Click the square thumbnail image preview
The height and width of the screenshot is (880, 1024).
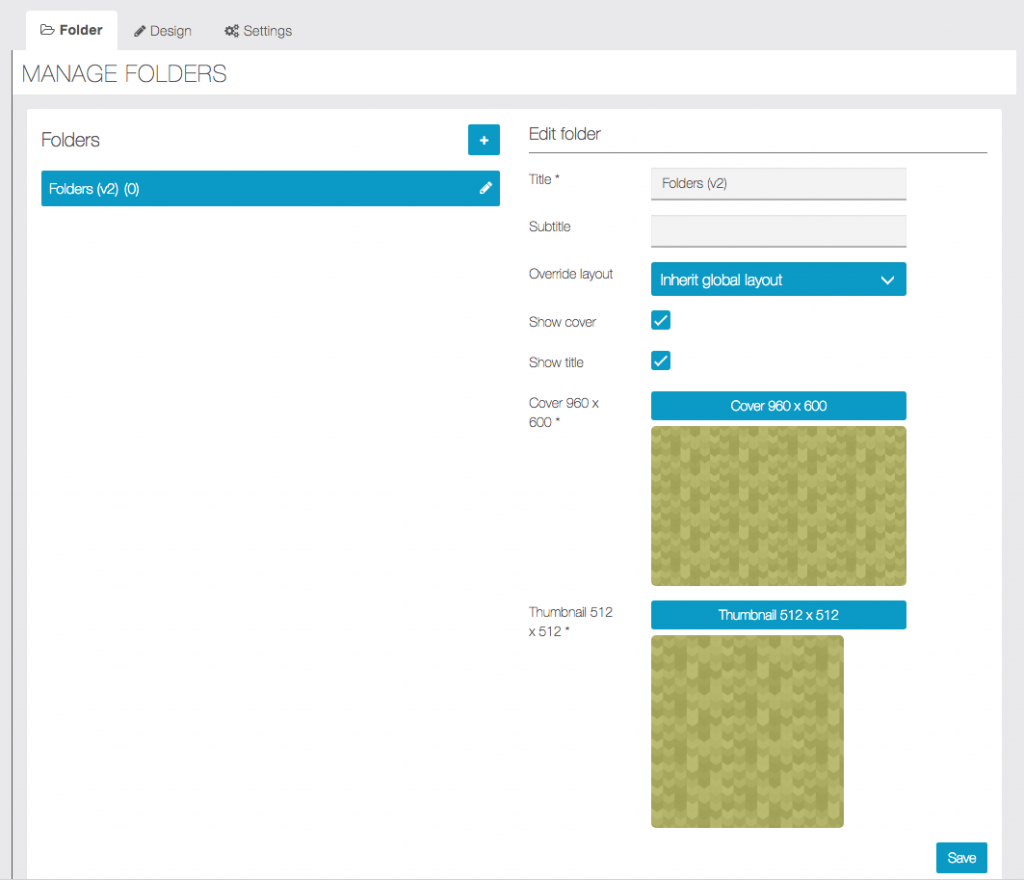[747, 731]
